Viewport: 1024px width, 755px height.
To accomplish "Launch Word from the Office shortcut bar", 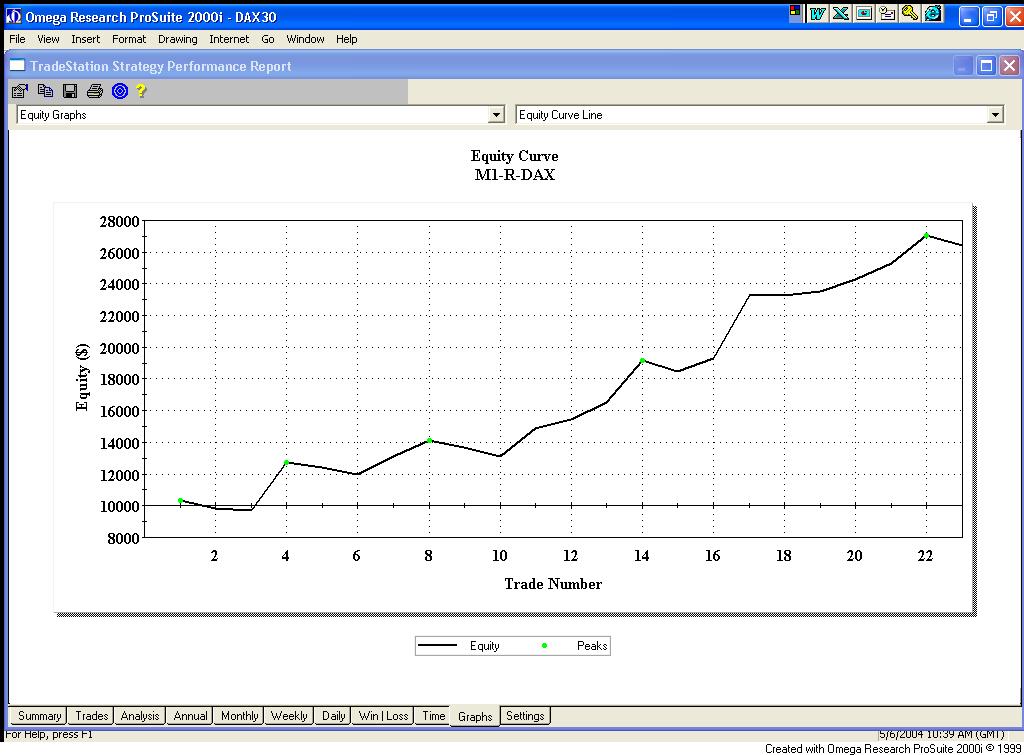I will pyautogui.click(x=818, y=13).
